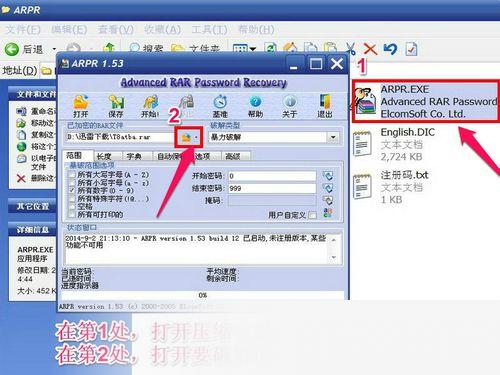Click the 文件夹 folders button in Explorer
The height and width of the screenshot is (375, 500).
[x=195, y=49]
